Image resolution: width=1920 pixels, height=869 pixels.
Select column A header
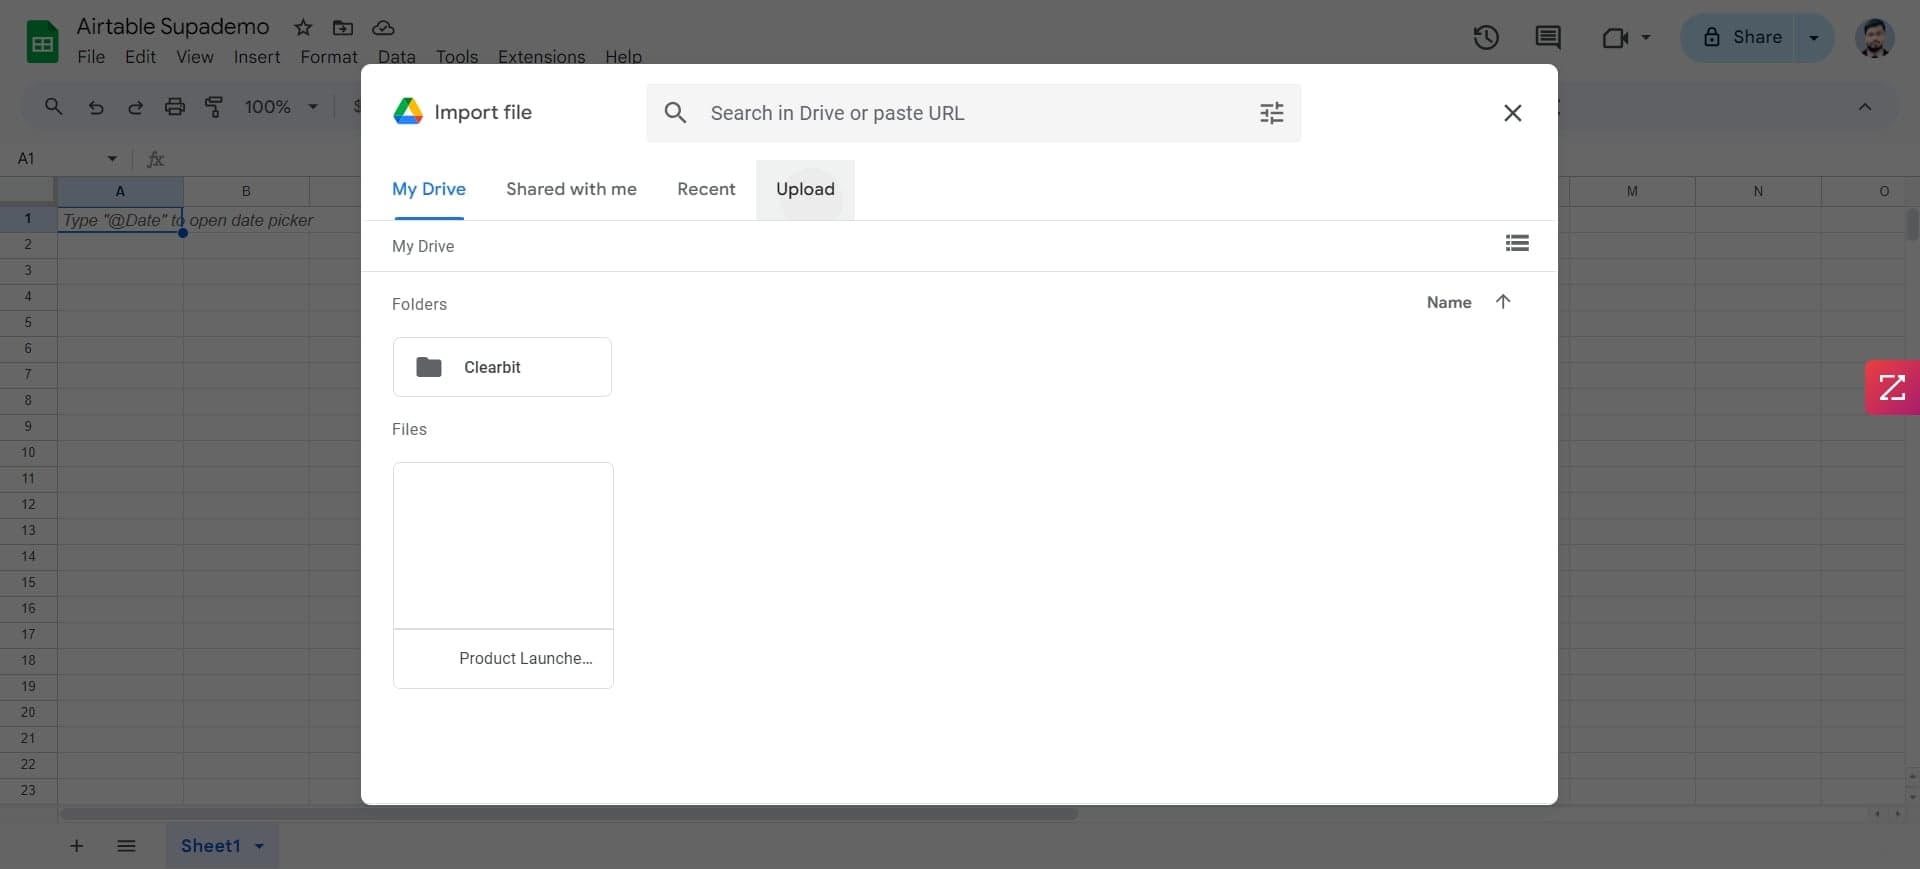point(120,191)
